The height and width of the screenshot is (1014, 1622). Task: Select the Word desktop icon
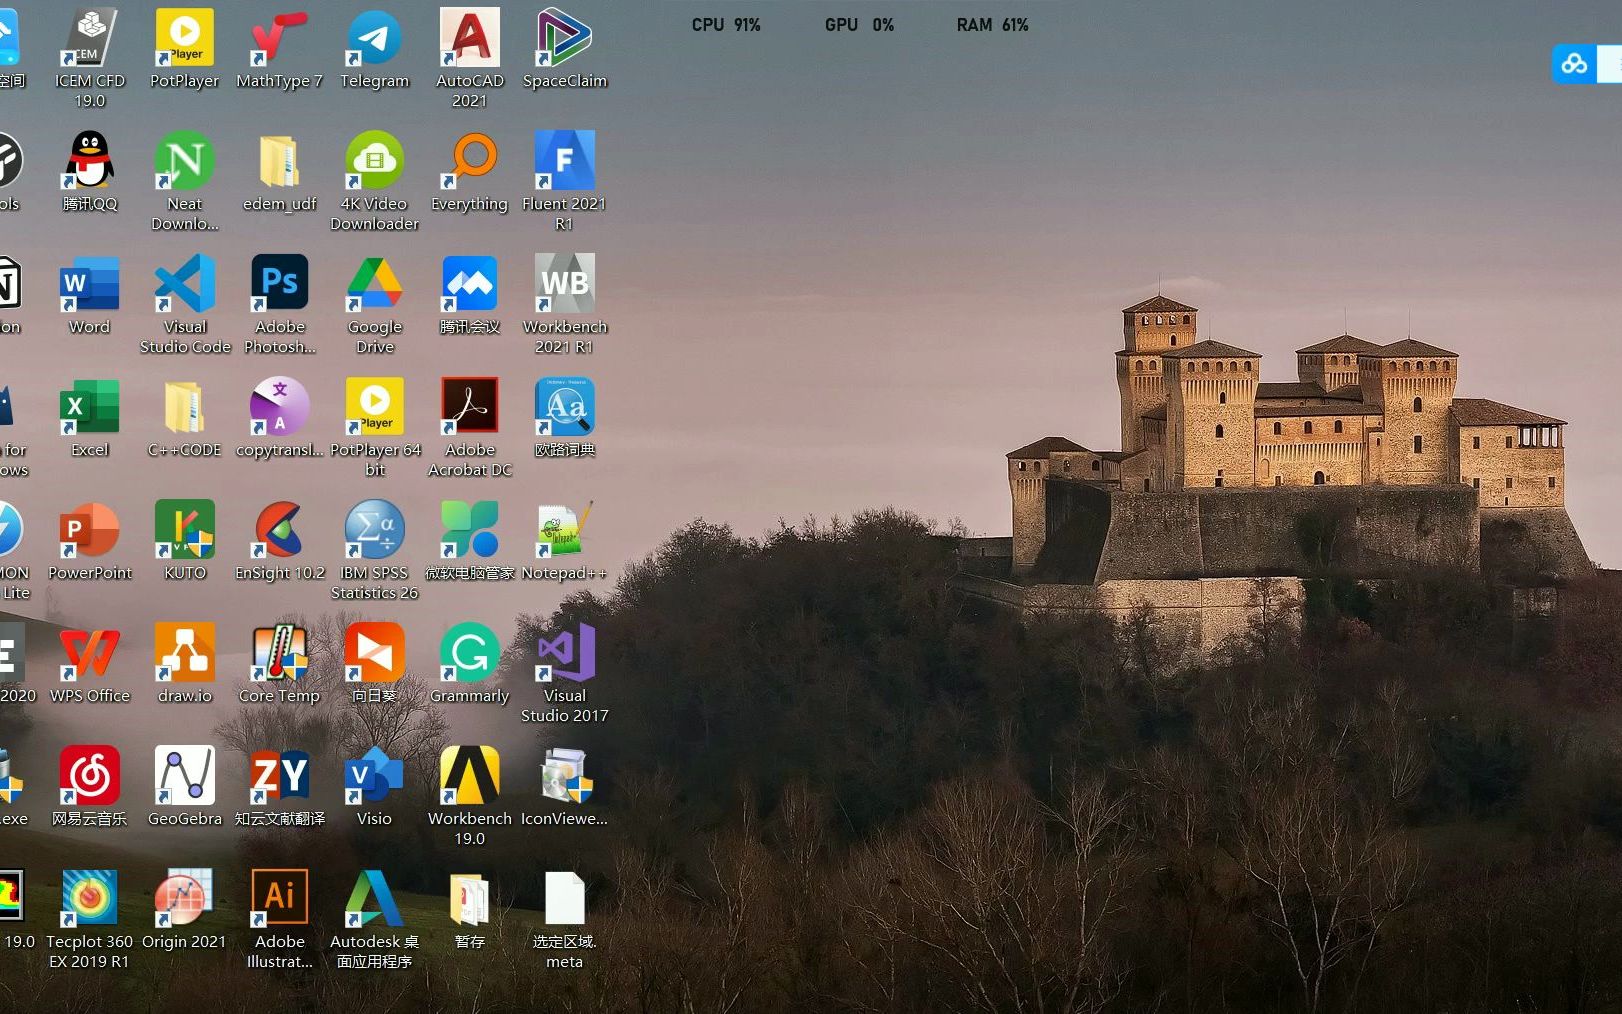(90, 294)
